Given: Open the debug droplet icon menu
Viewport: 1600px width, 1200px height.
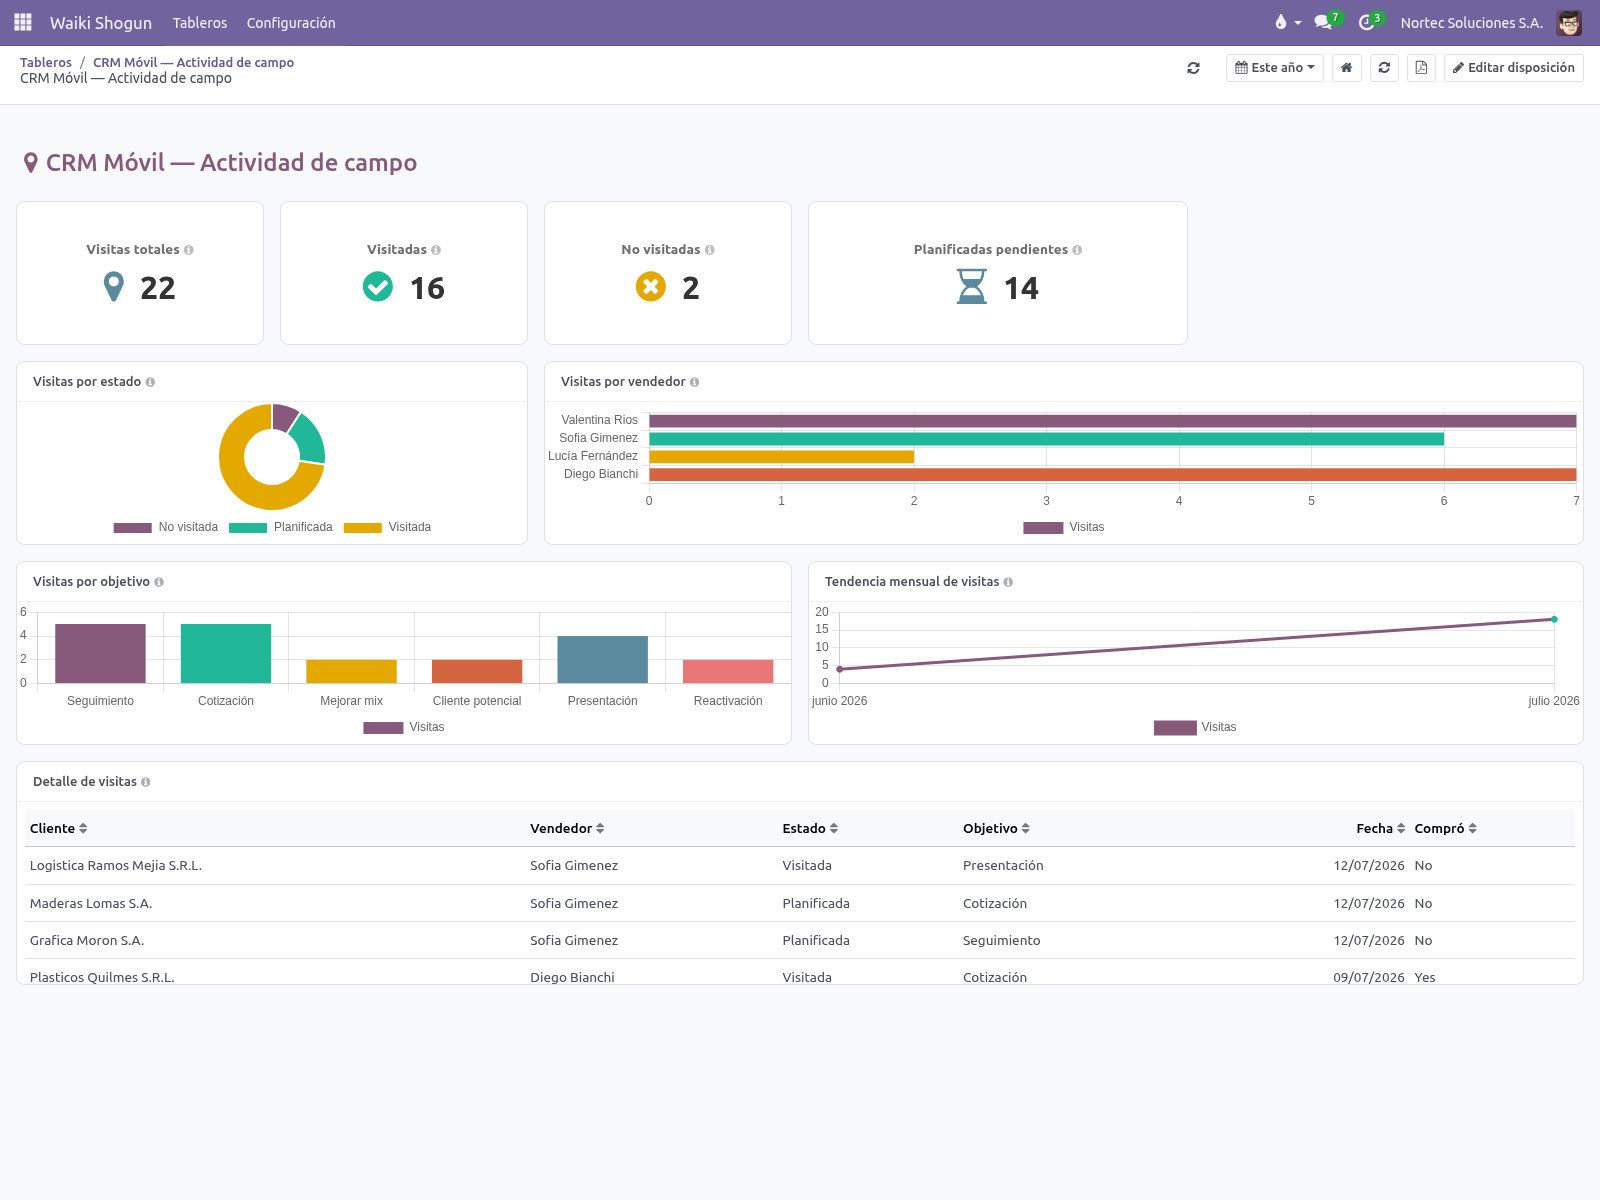Looking at the screenshot, I should [1287, 22].
